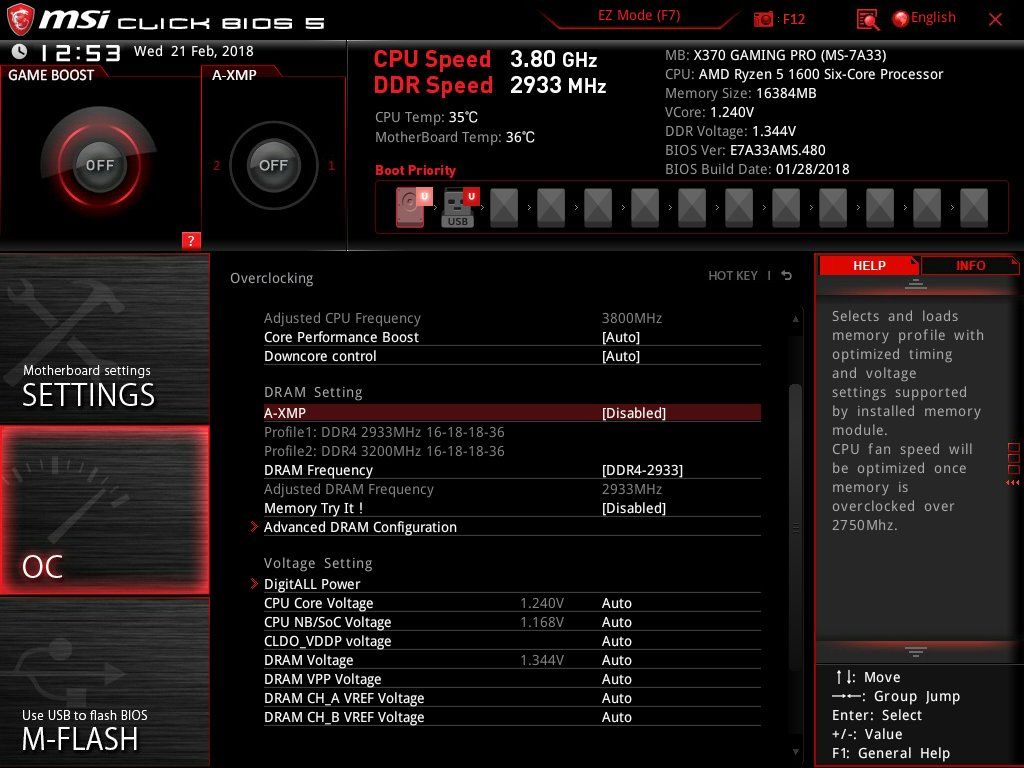Image resolution: width=1024 pixels, height=768 pixels.
Task: Change Memory Try It ! [Disabled] value
Action: pyautogui.click(x=633, y=507)
